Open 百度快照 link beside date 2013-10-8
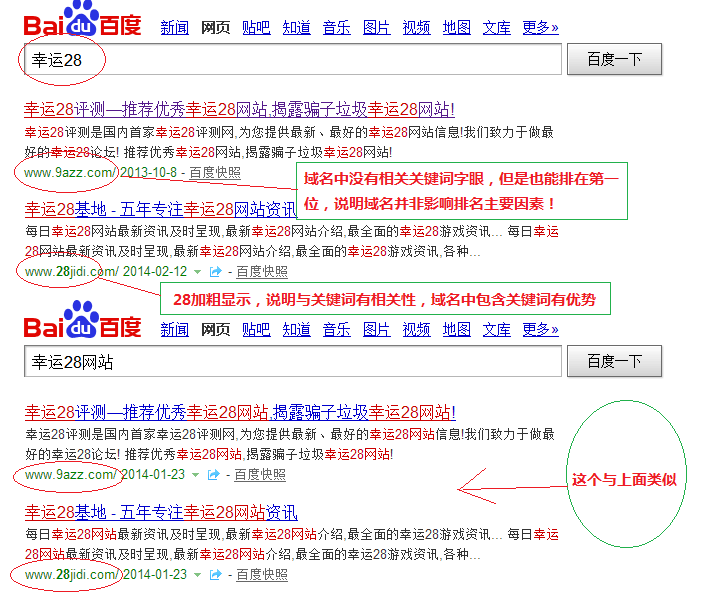The height and width of the screenshot is (602, 714). pos(215,173)
